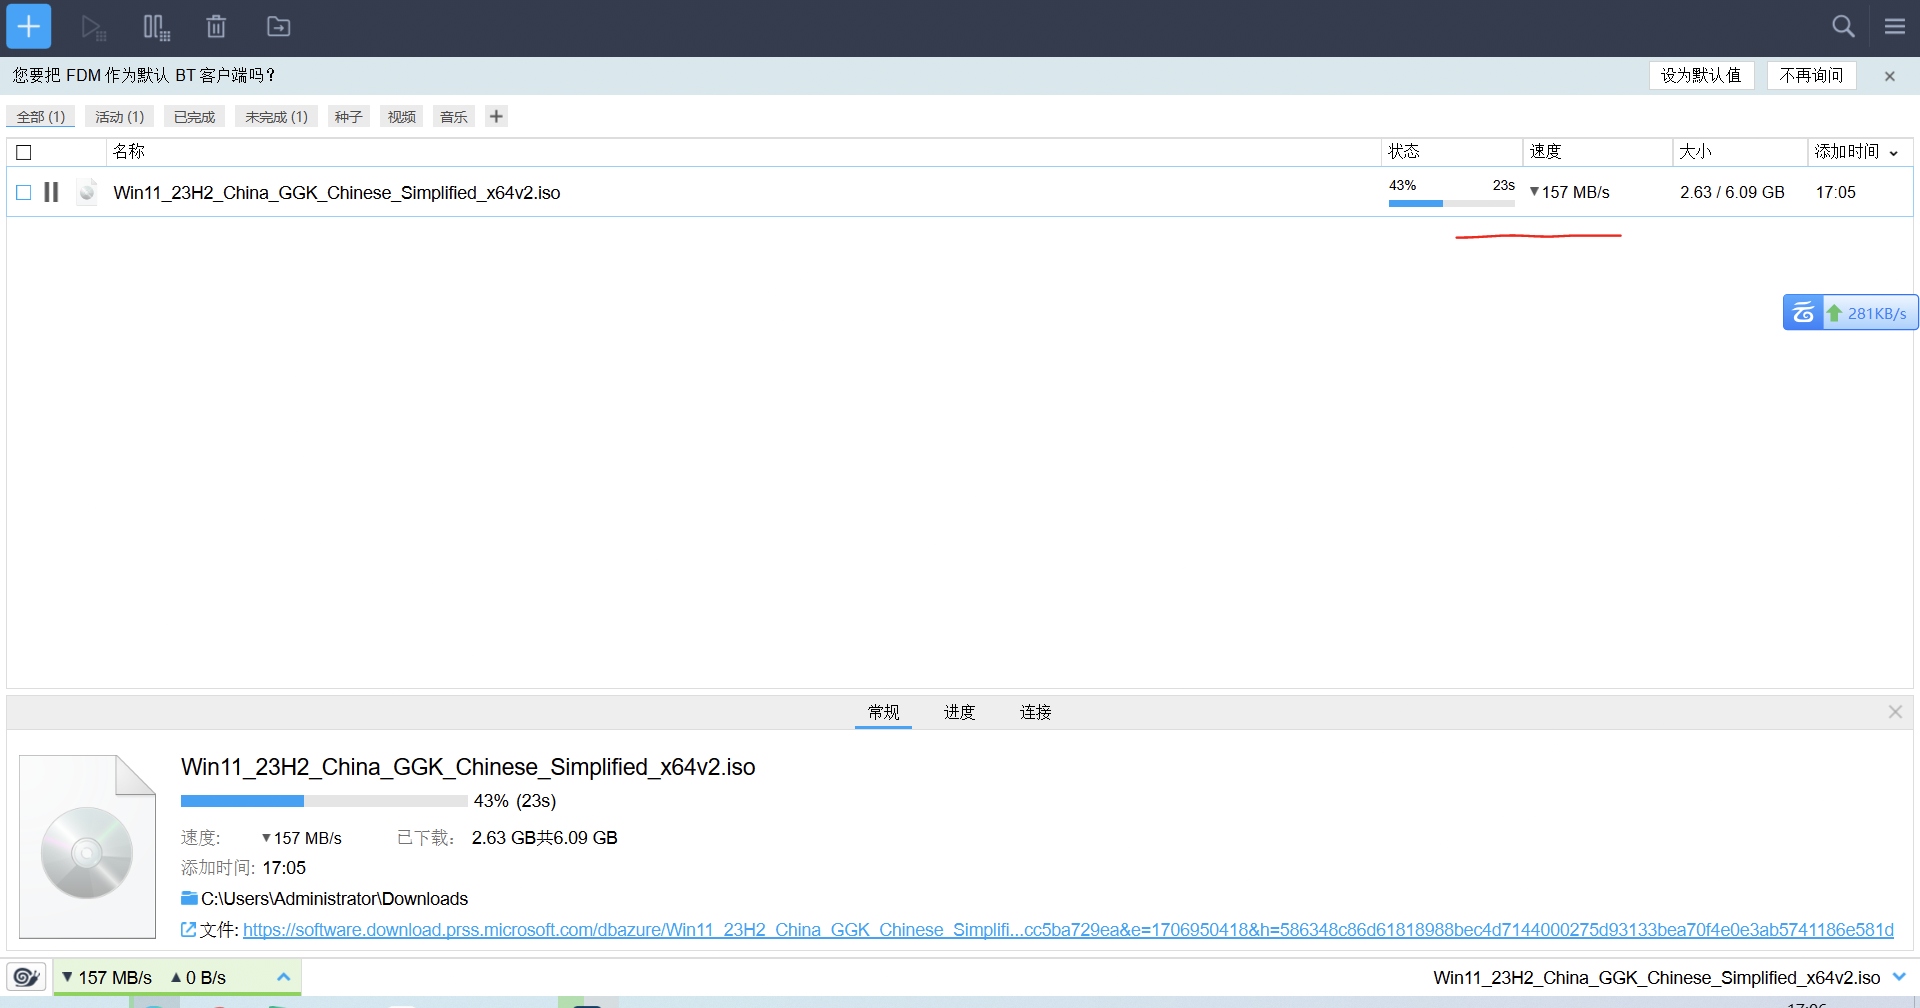Toggle the select-all header checkbox
Image resolution: width=1920 pixels, height=1008 pixels.
[24, 152]
